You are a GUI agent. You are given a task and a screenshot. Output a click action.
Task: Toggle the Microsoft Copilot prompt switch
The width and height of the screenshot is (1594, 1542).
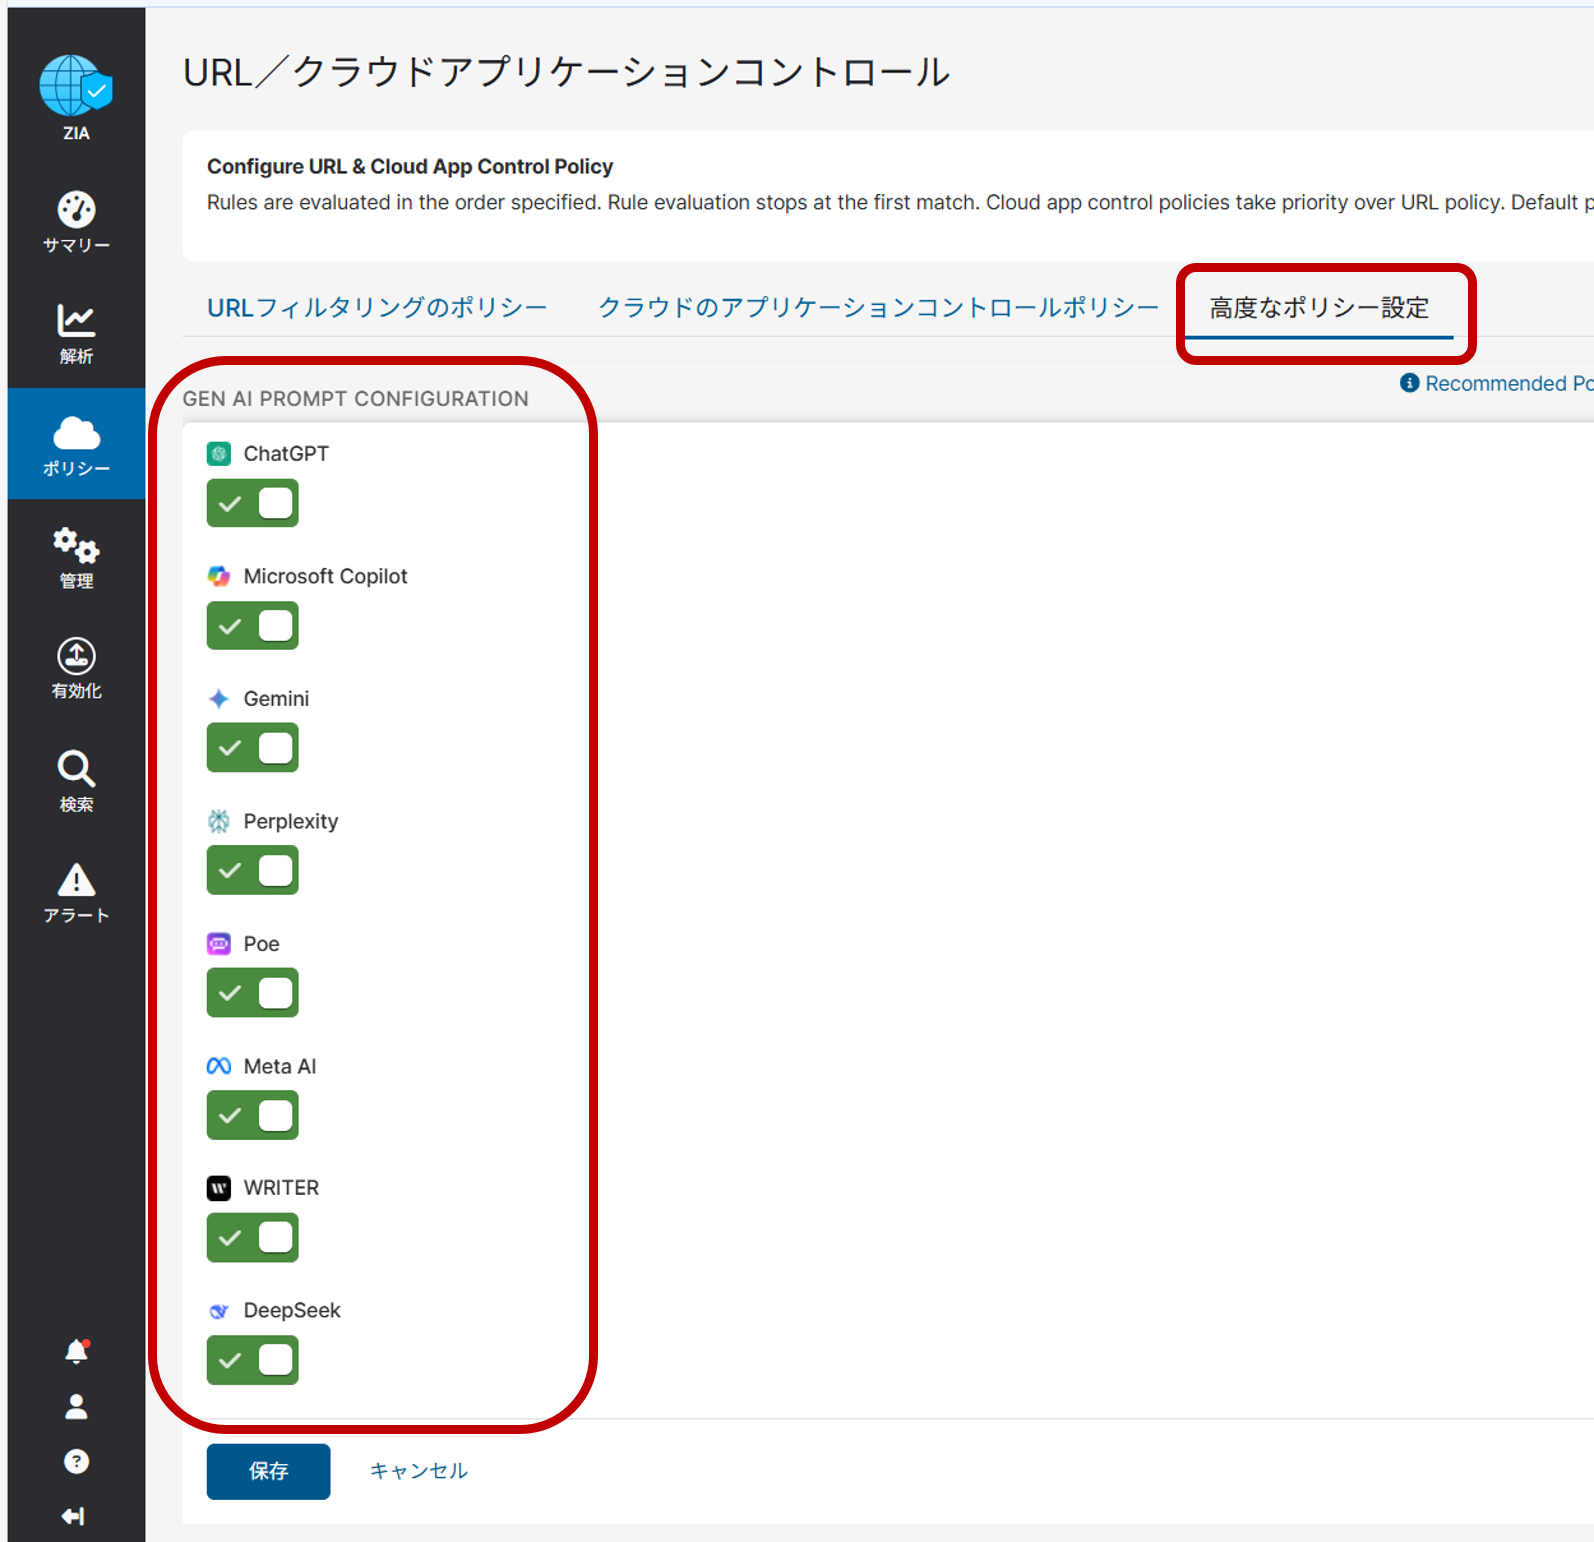pos(252,626)
